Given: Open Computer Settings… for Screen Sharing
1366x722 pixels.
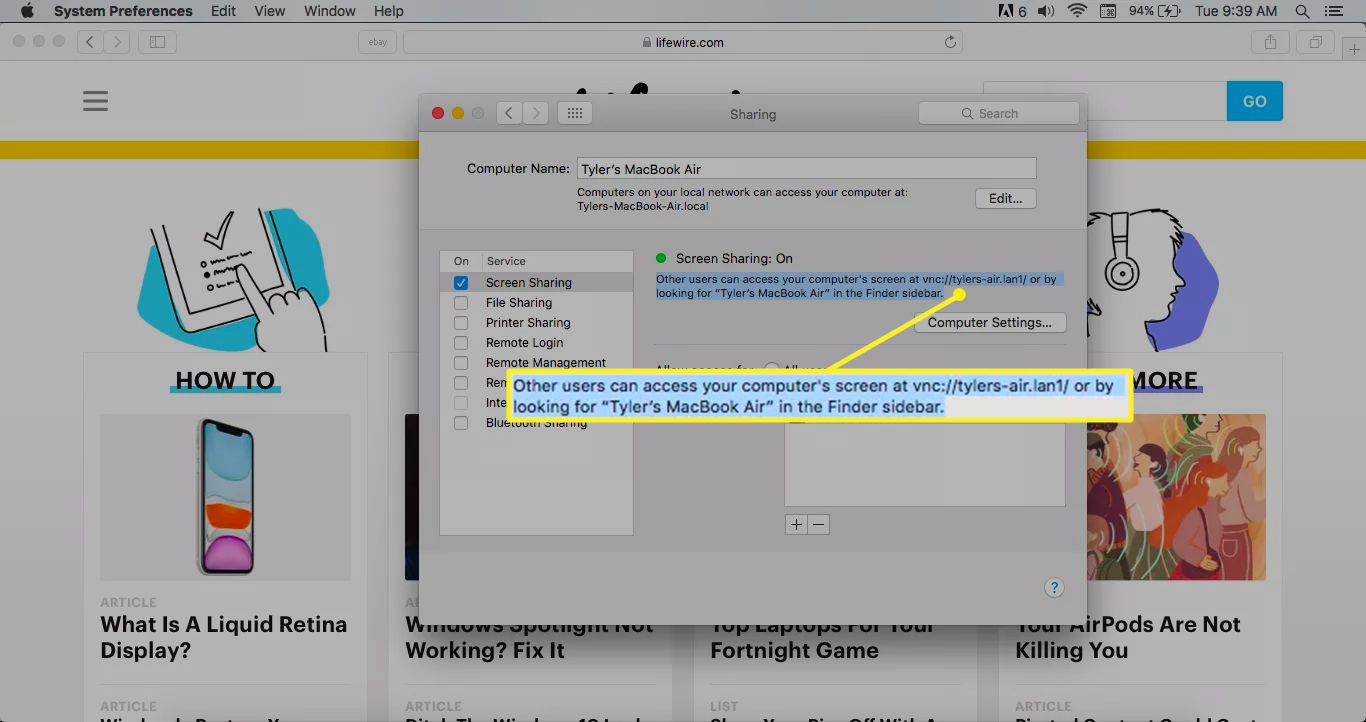Looking at the screenshot, I should [x=989, y=323].
